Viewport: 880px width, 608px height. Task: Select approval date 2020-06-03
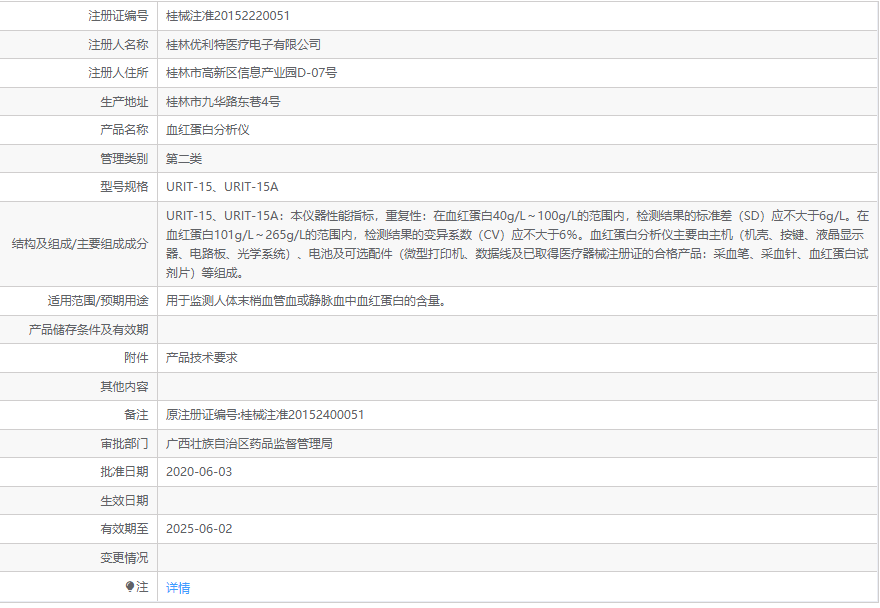pyautogui.click(x=199, y=472)
